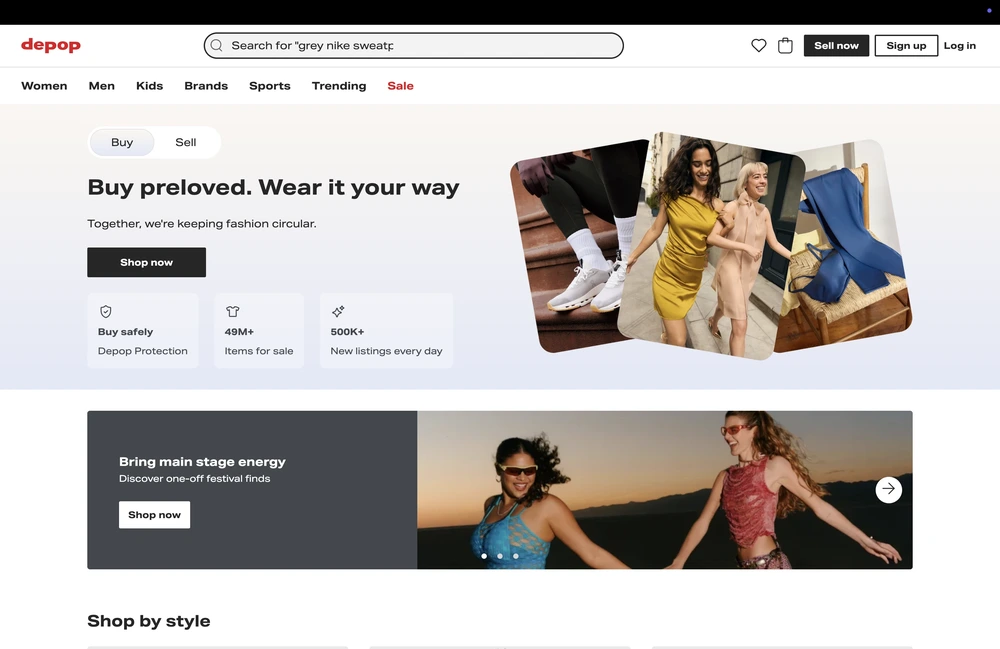The width and height of the screenshot is (1000, 649).
Task: Open the Trending navigation item
Action: [338, 86]
